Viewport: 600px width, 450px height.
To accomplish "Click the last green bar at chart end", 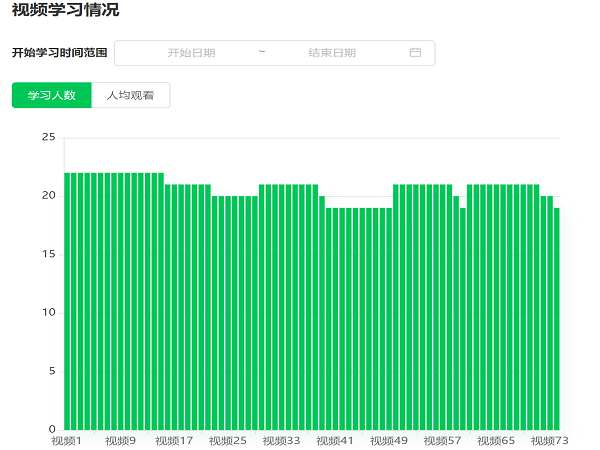I will (557, 319).
